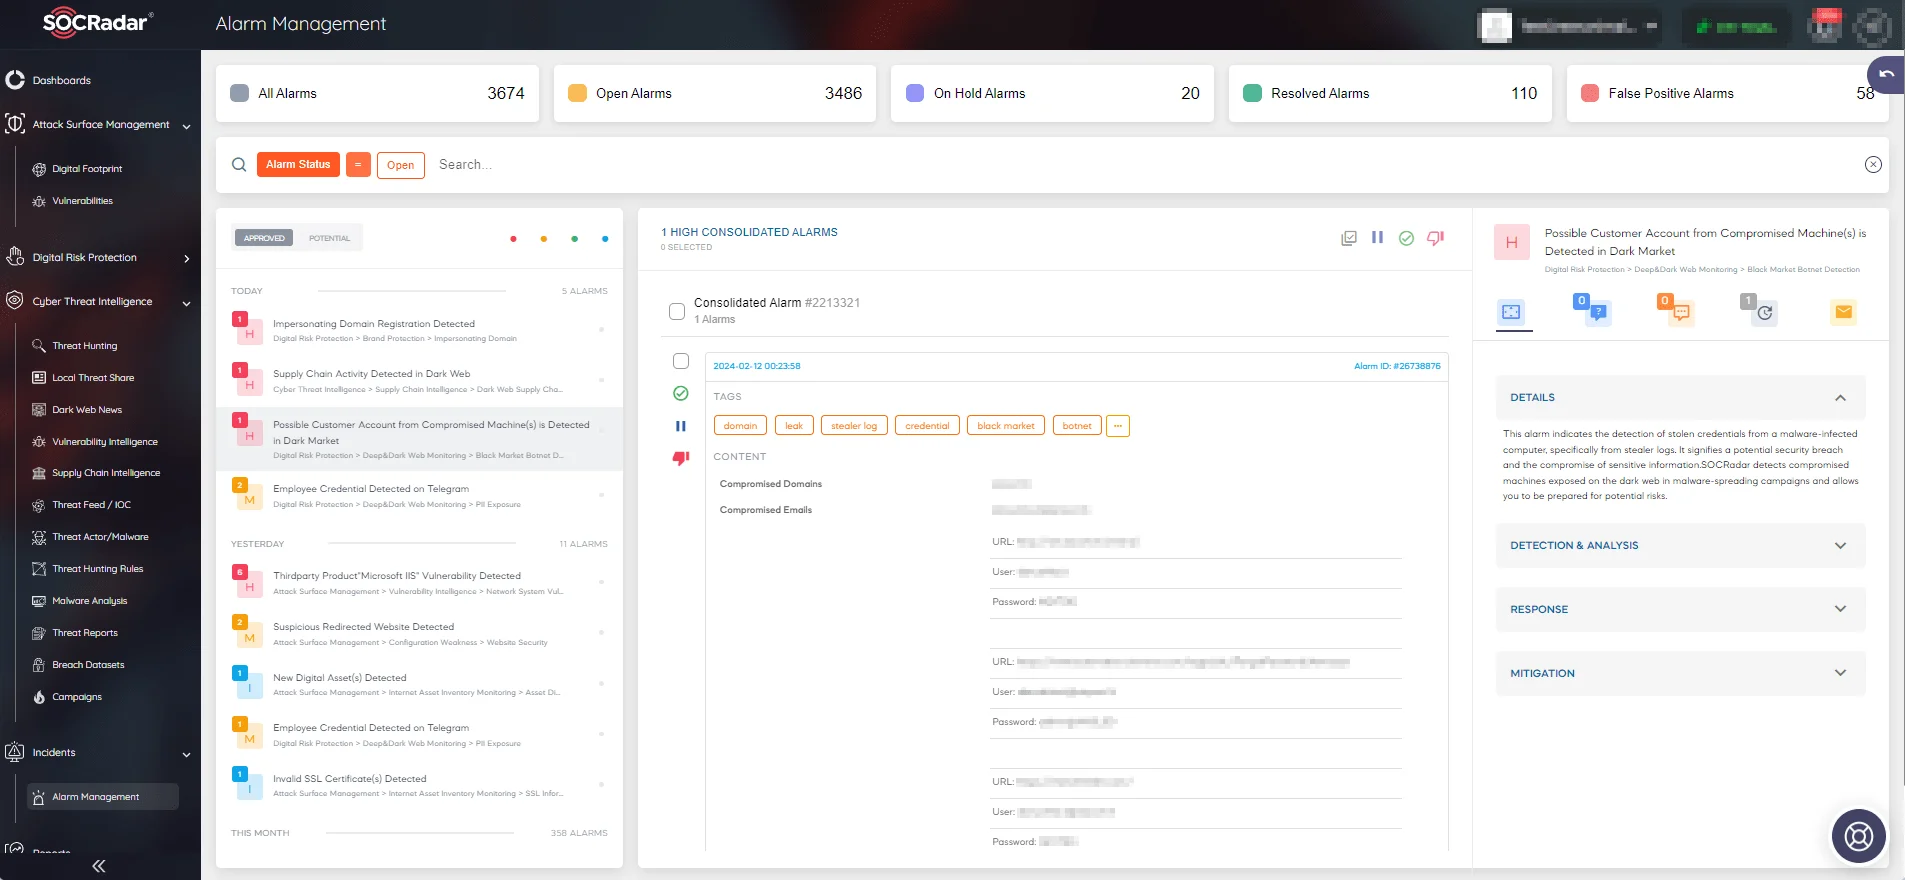Open Dashboards in the sidebar
This screenshot has height=880, width=1905.
click(61, 80)
